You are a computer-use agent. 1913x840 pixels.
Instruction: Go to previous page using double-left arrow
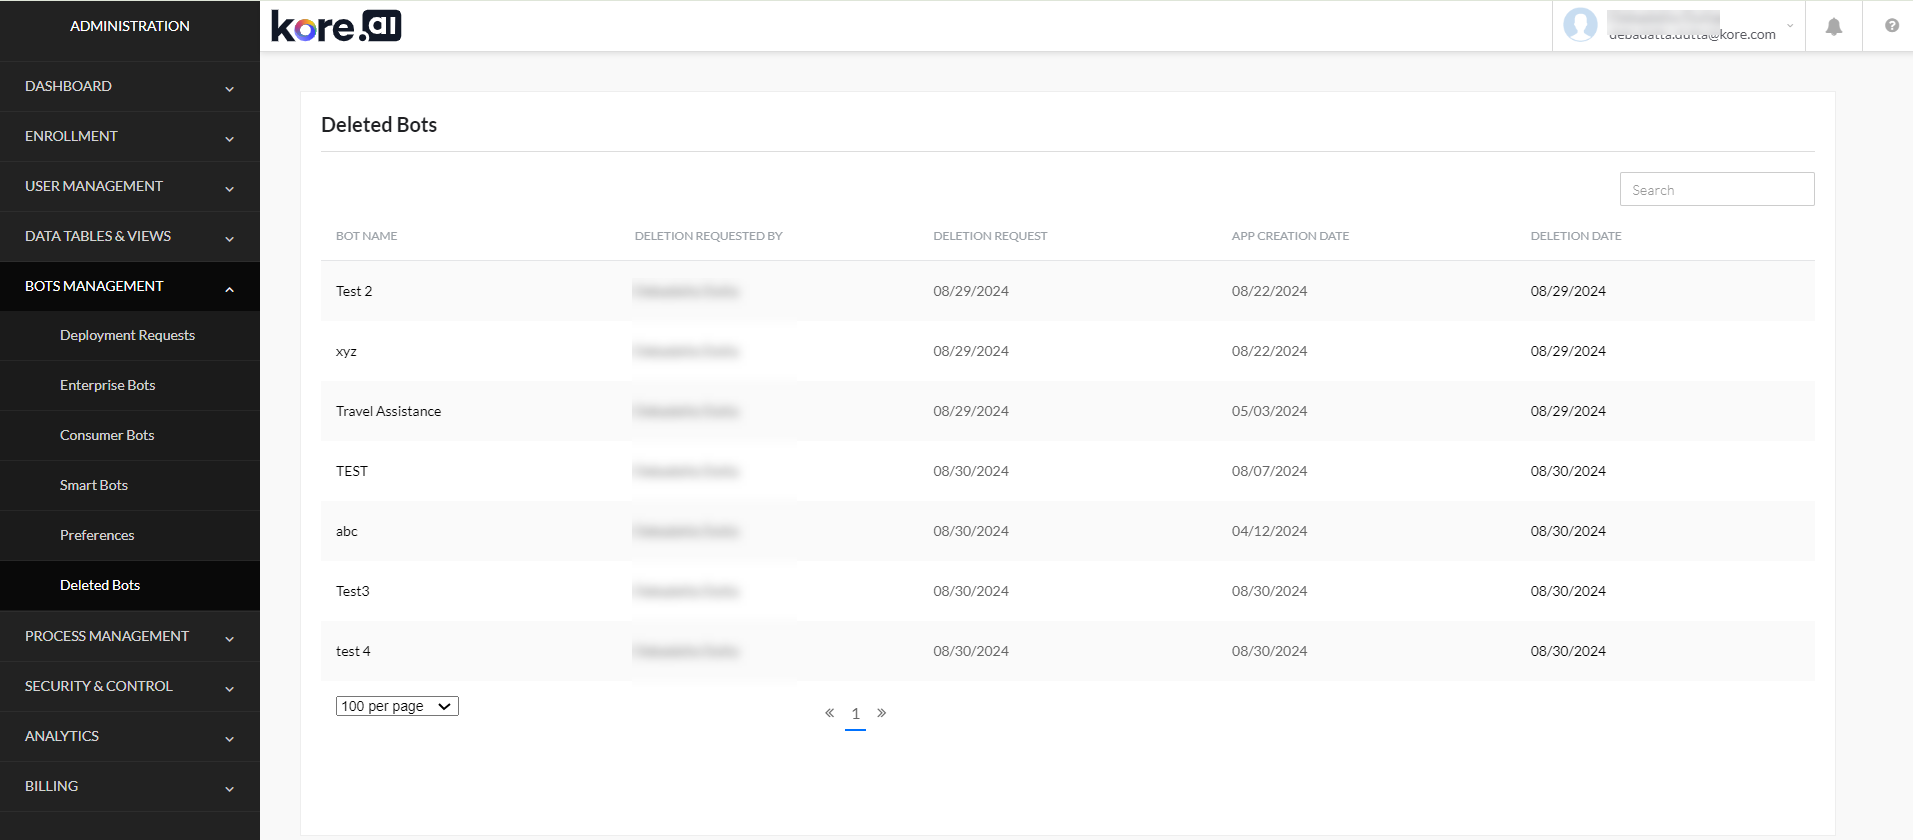point(829,713)
